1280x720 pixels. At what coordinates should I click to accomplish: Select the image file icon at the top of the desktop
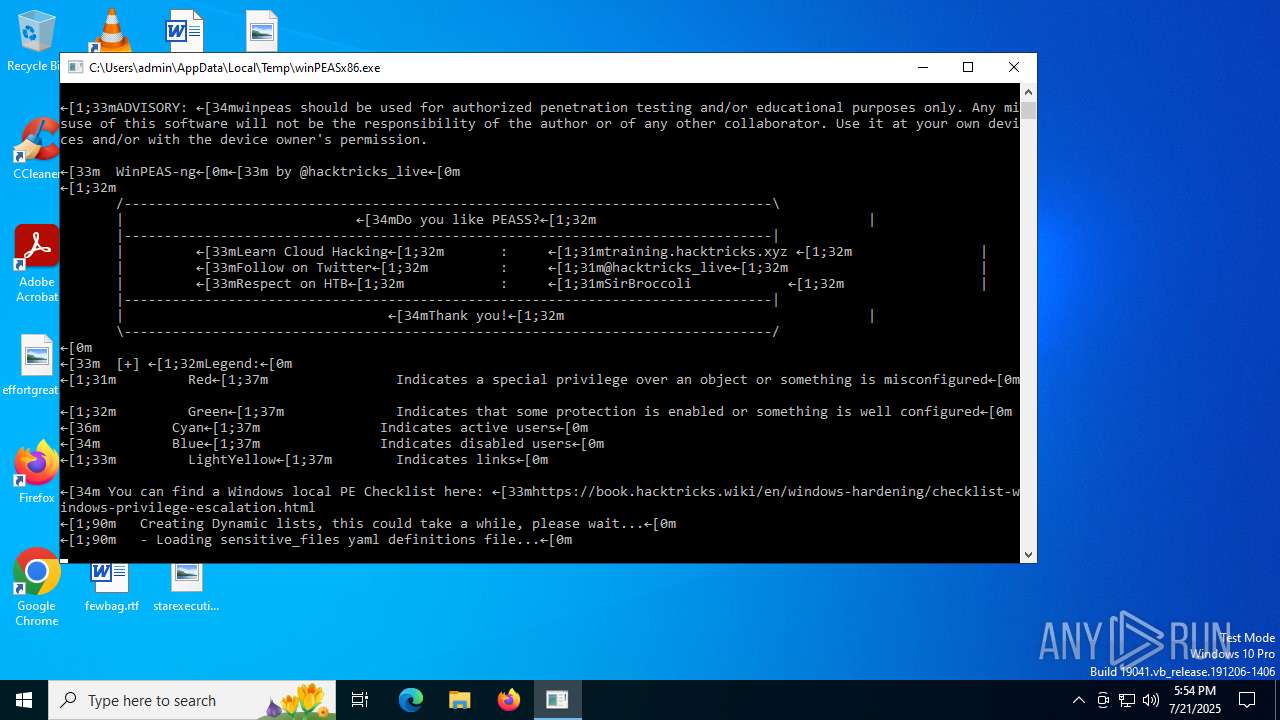(x=262, y=30)
